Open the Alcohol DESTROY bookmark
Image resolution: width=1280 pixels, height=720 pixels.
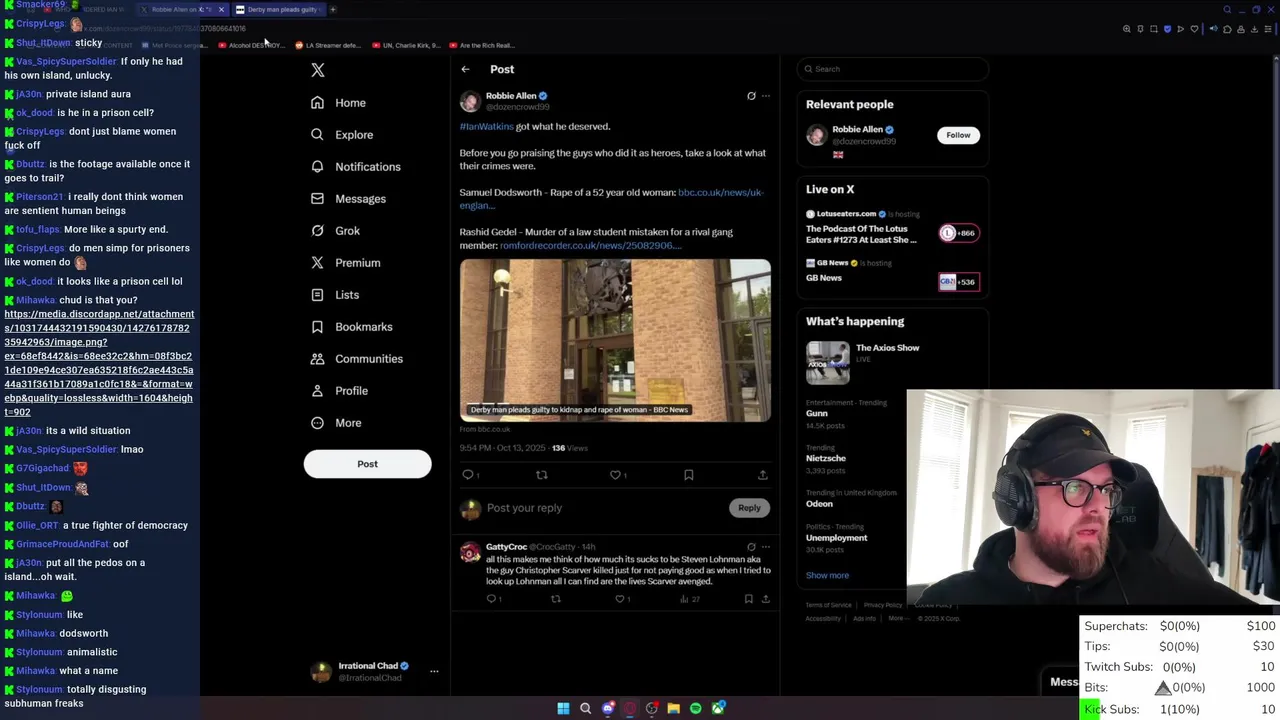251,45
